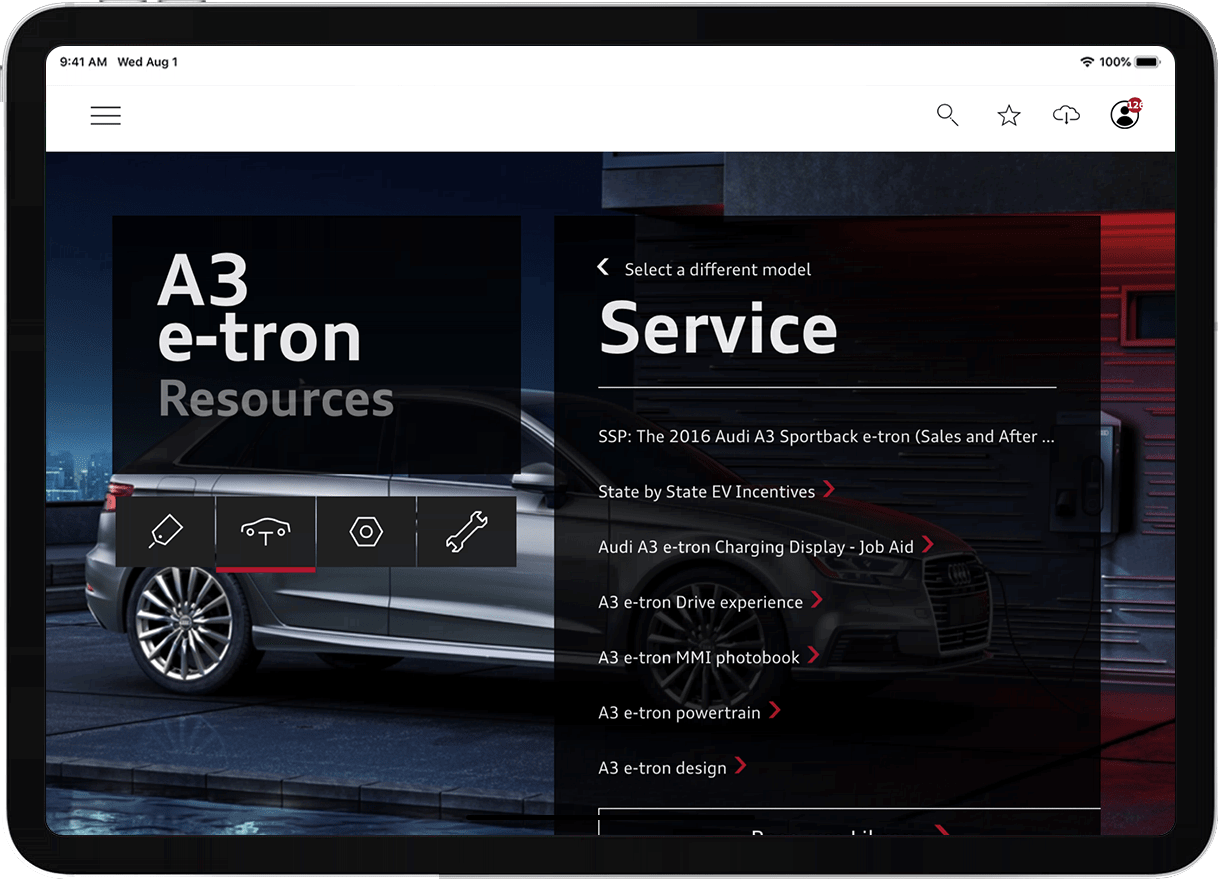This screenshot has height=879, width=1218.
Task: Go back with the left chevron
Action: [603, 267]
